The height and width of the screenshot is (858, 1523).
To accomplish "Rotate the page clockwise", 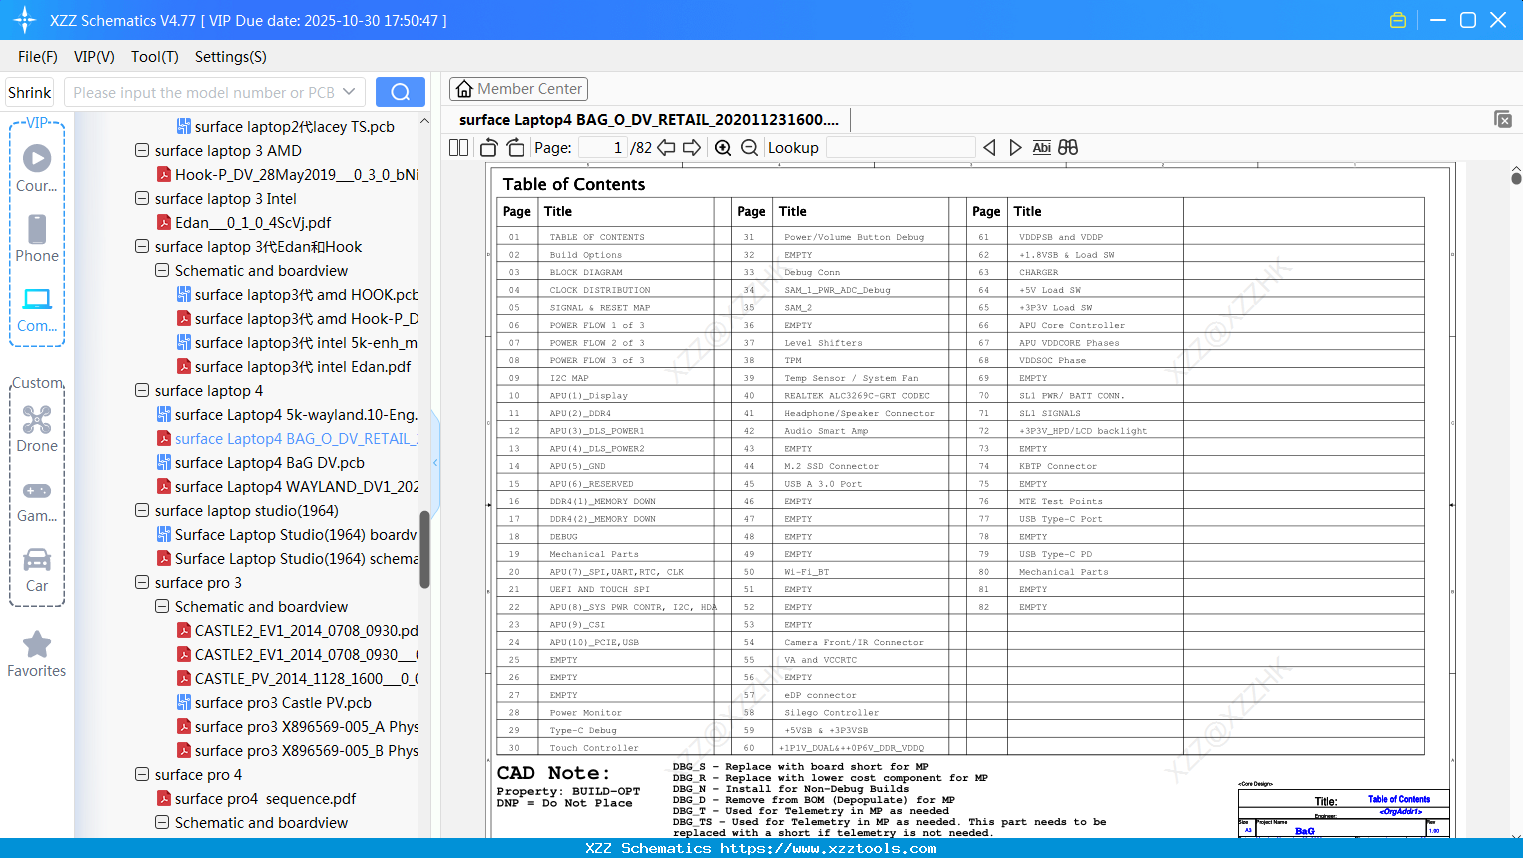I will coord(515,147).
